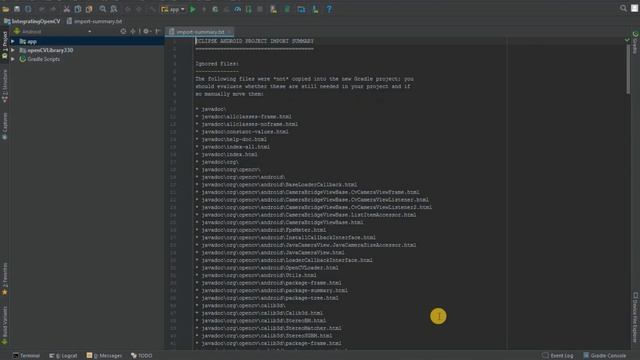Click the Stop square icon
The height and width of the screenshot is (360, 640).
pyautogui.click(x=260, y=9)
